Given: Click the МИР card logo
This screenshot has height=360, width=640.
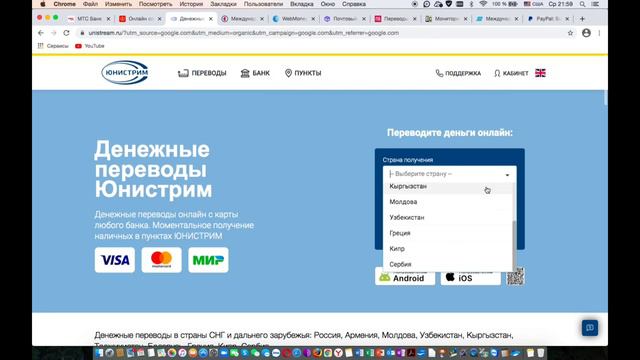Looking at the screenshot, I should pos(209,260).
